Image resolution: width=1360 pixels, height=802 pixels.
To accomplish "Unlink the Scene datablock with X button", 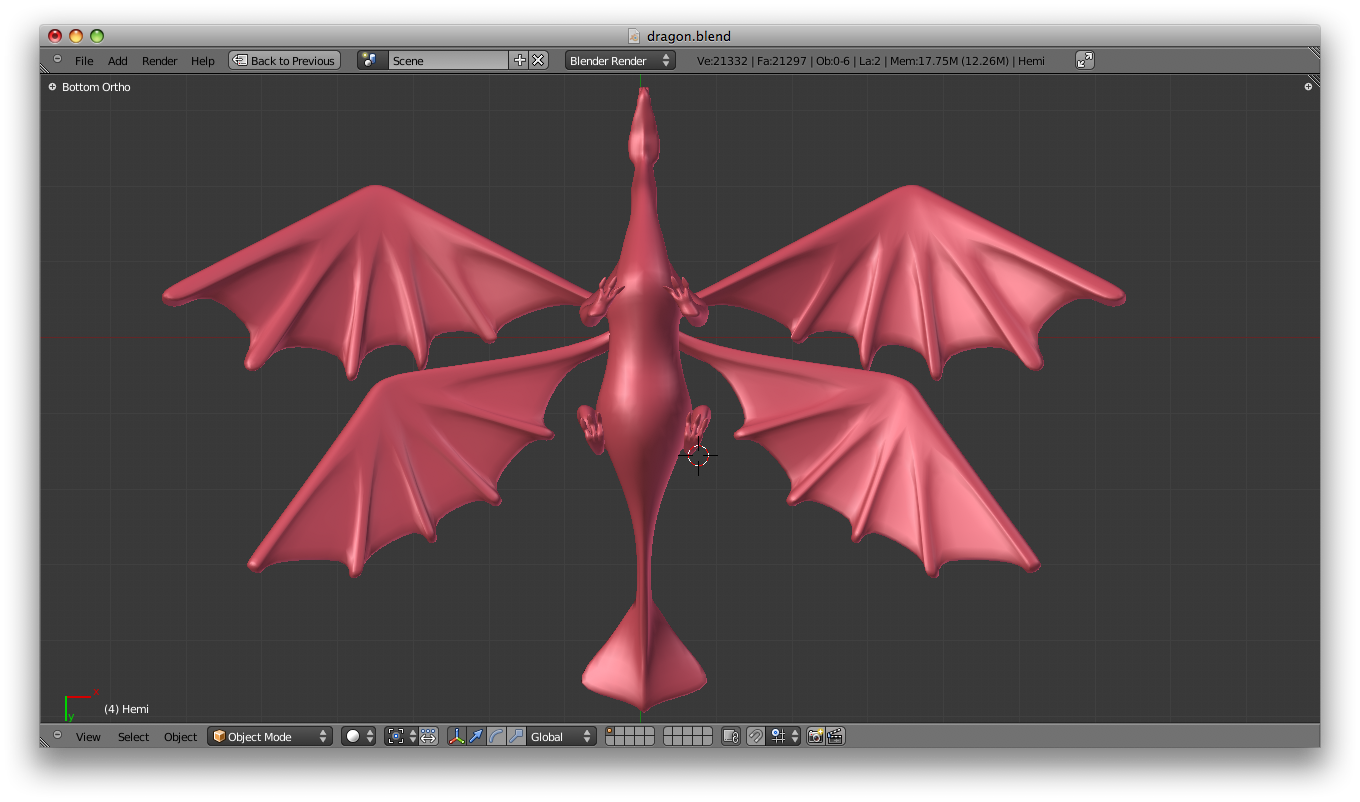I will pos(538,60).
